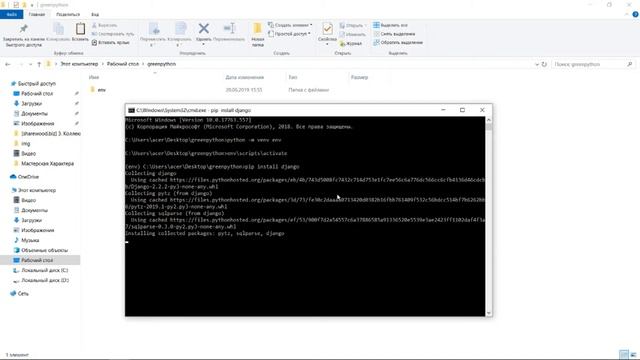The image size is (640, 360).
Task: Click 'Этот компьютер' in the address bar
Action: [x=79, y=64]
